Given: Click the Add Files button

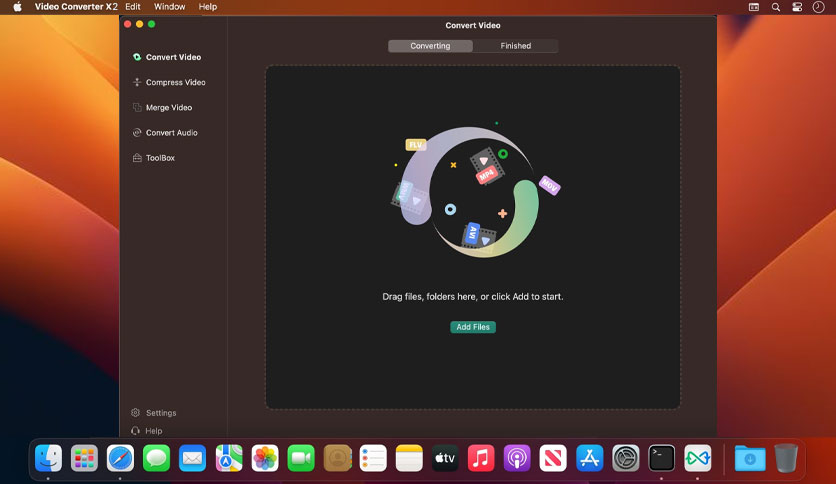Looking at the screenshot, I should (x=473, y=327).
